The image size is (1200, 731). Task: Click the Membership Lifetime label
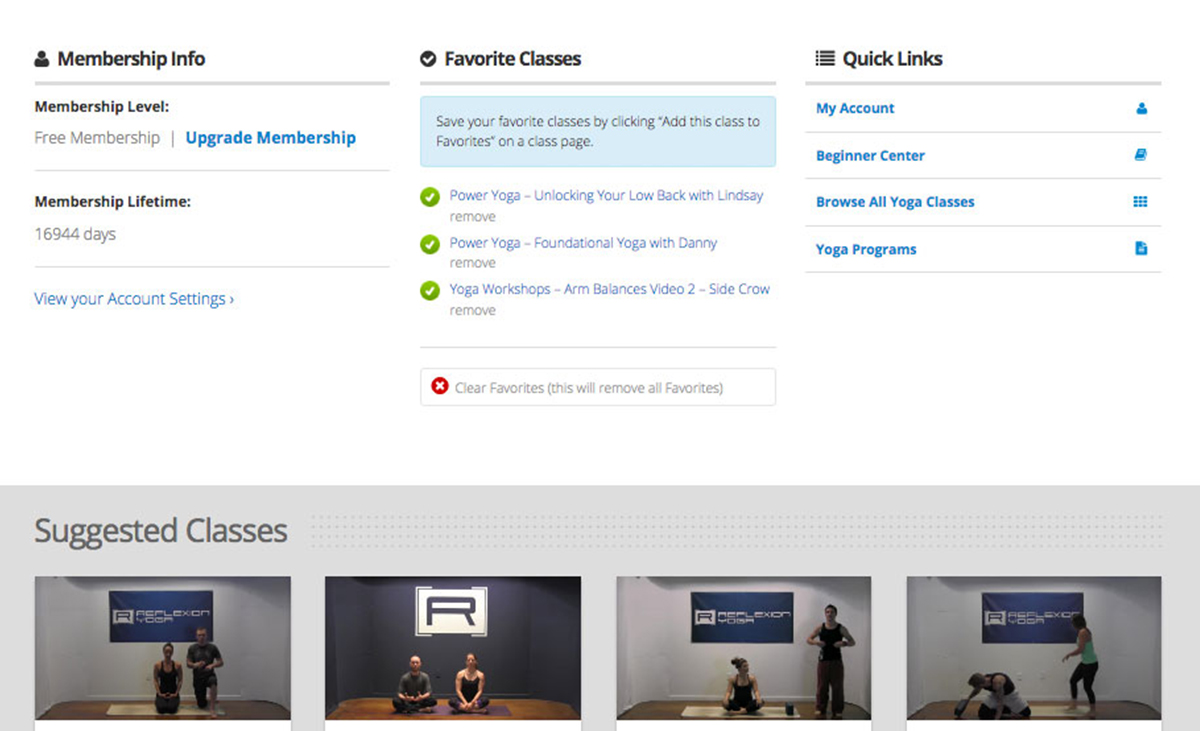113,201
